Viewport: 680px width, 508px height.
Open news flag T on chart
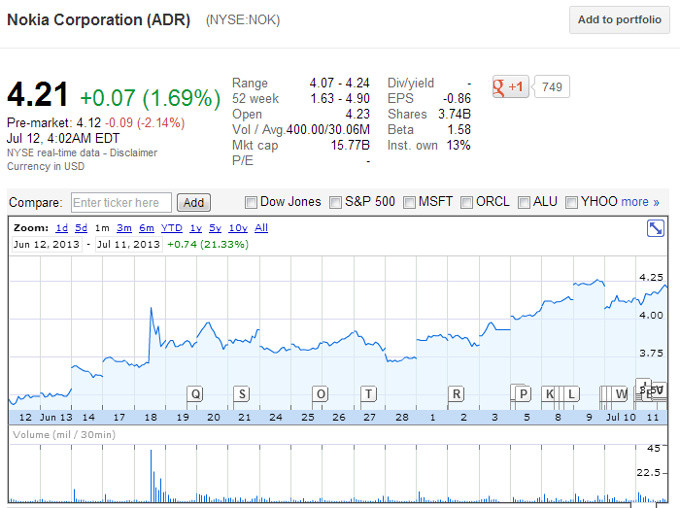tap(369, 394)
